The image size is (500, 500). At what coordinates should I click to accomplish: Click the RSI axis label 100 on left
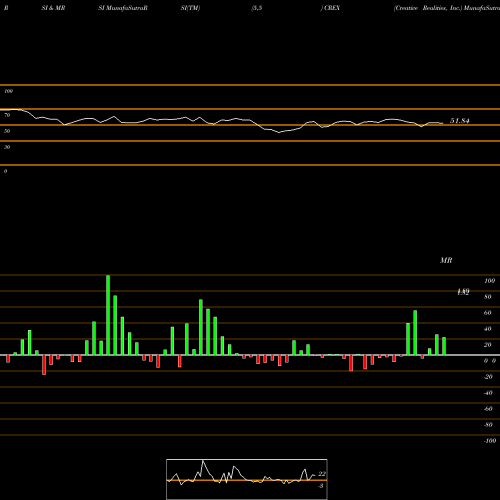pos(8,91)
